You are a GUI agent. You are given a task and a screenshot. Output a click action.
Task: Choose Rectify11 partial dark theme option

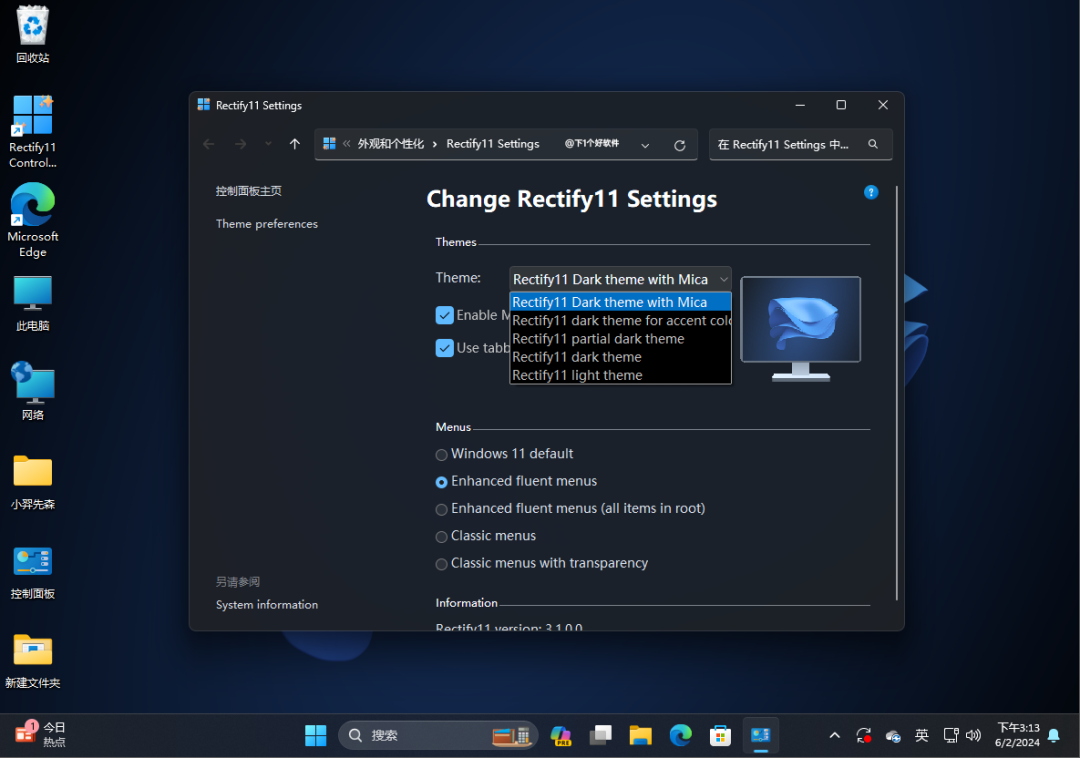click(598, 339)
